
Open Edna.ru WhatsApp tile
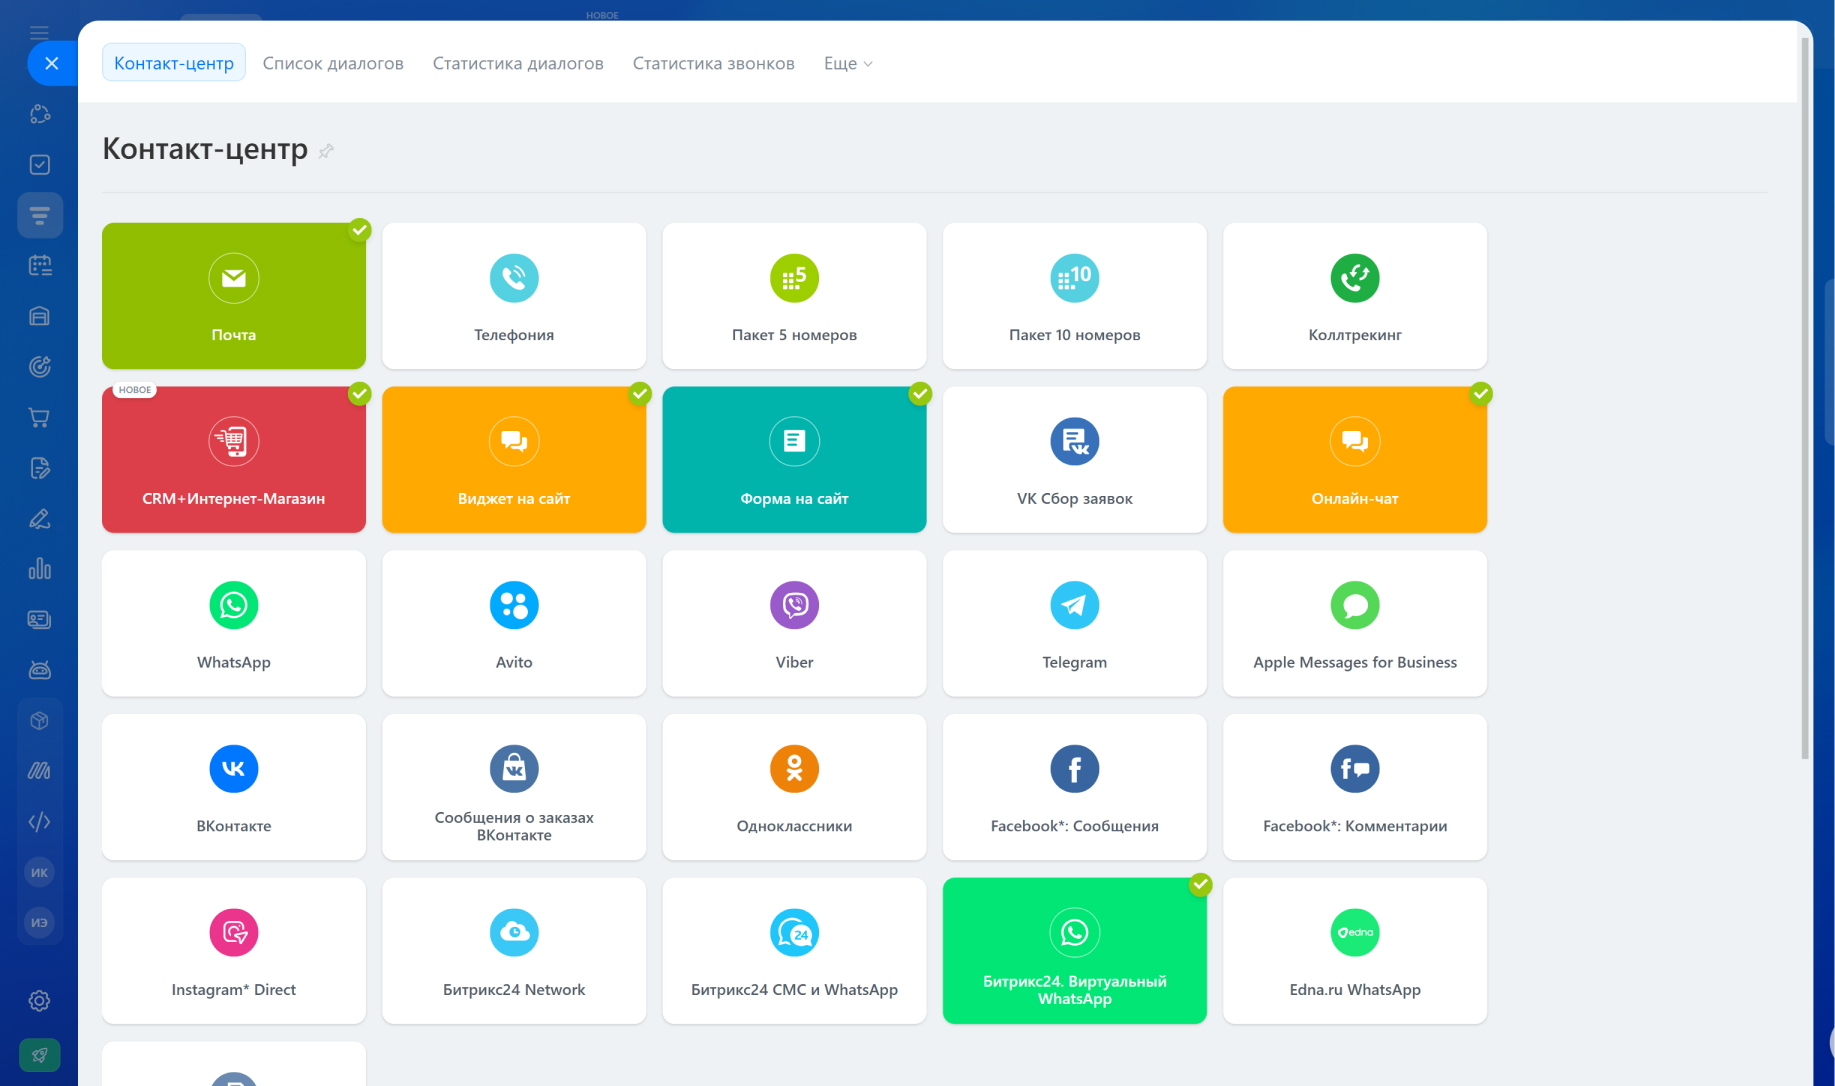coord(1355,951)
